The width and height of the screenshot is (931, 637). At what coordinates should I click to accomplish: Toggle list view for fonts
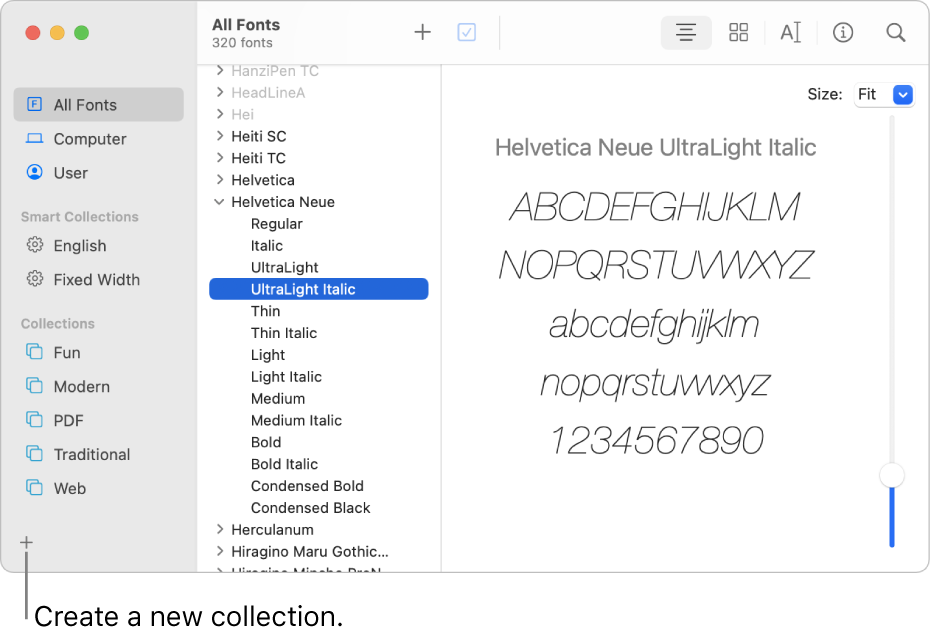point(686,32)
